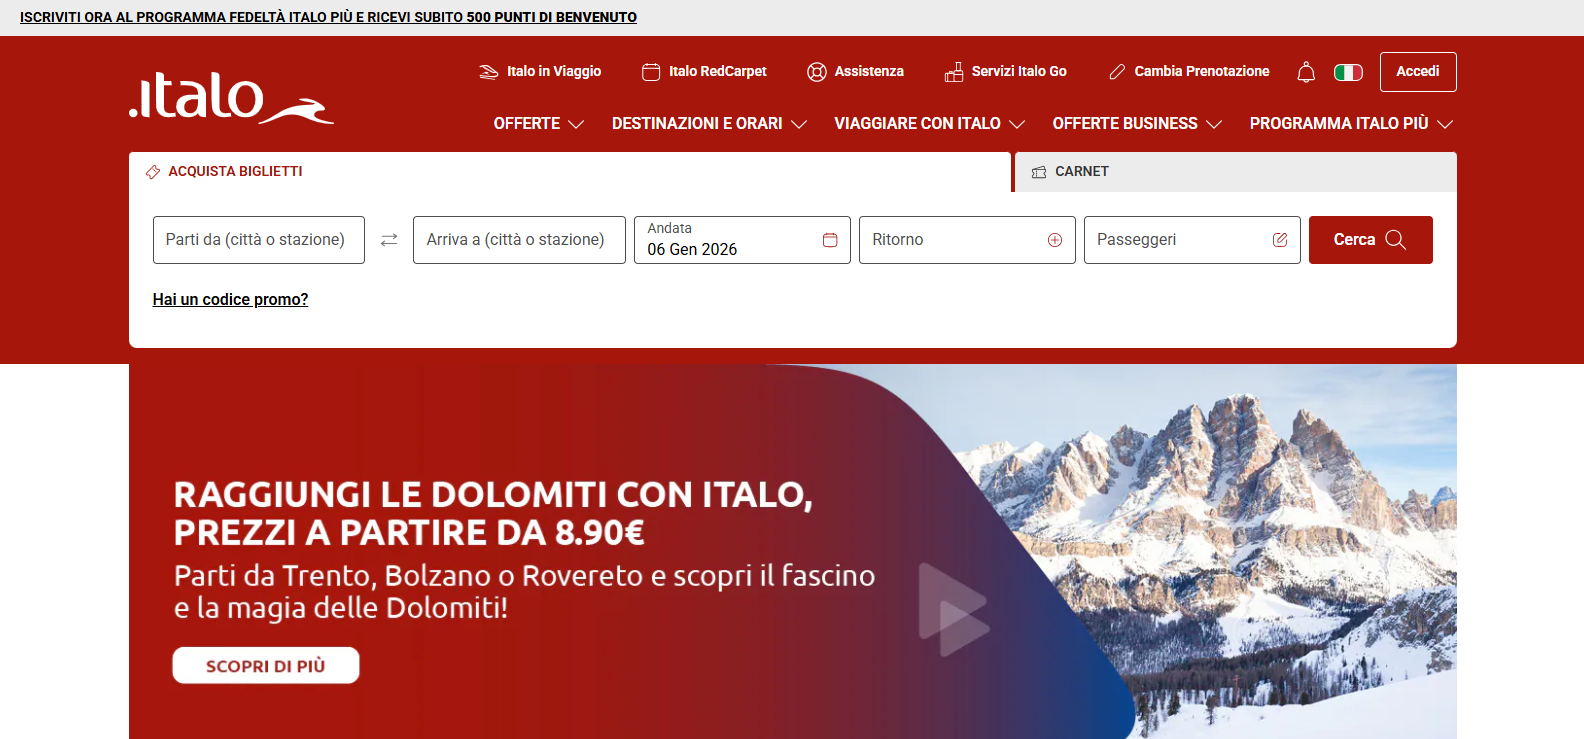1584x739 pixels.
Task: Click the notification bell icon
Action: (x=1306, y=72)
